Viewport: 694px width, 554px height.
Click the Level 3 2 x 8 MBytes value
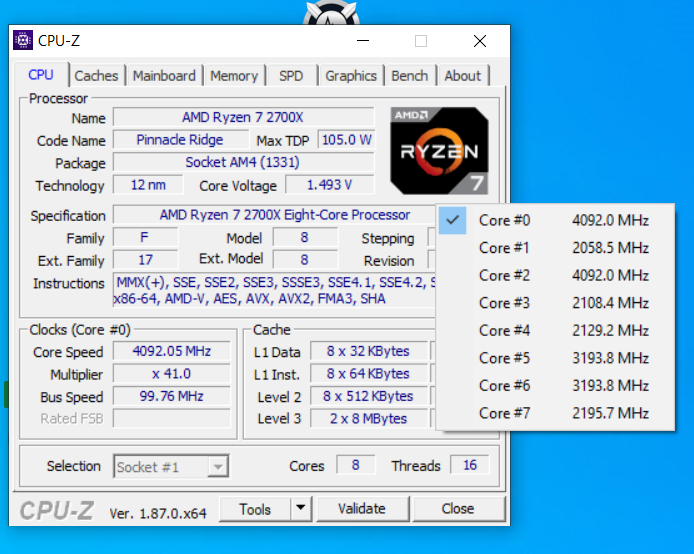click(369, 419)
